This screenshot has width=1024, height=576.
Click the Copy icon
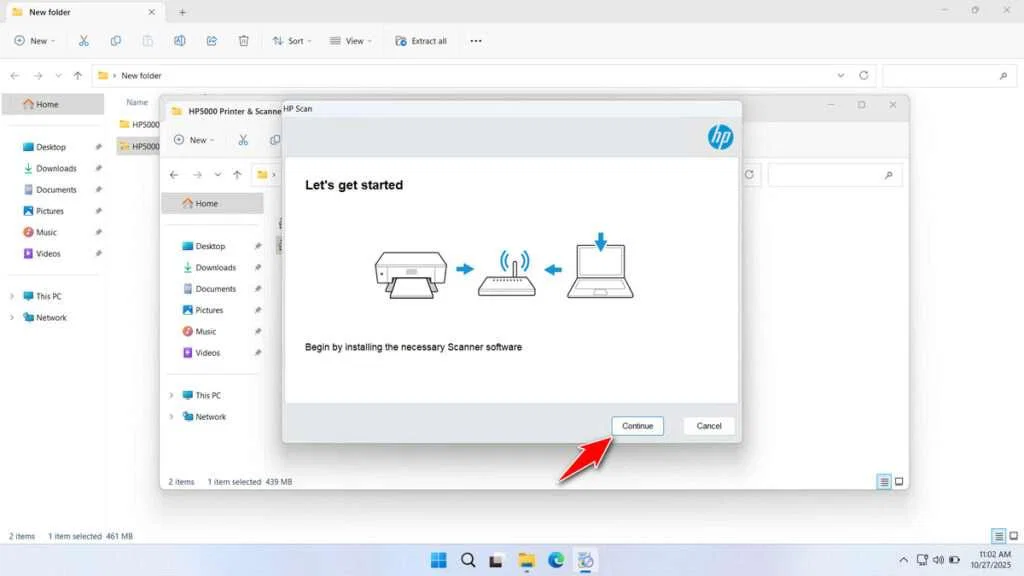coord(115,41)
